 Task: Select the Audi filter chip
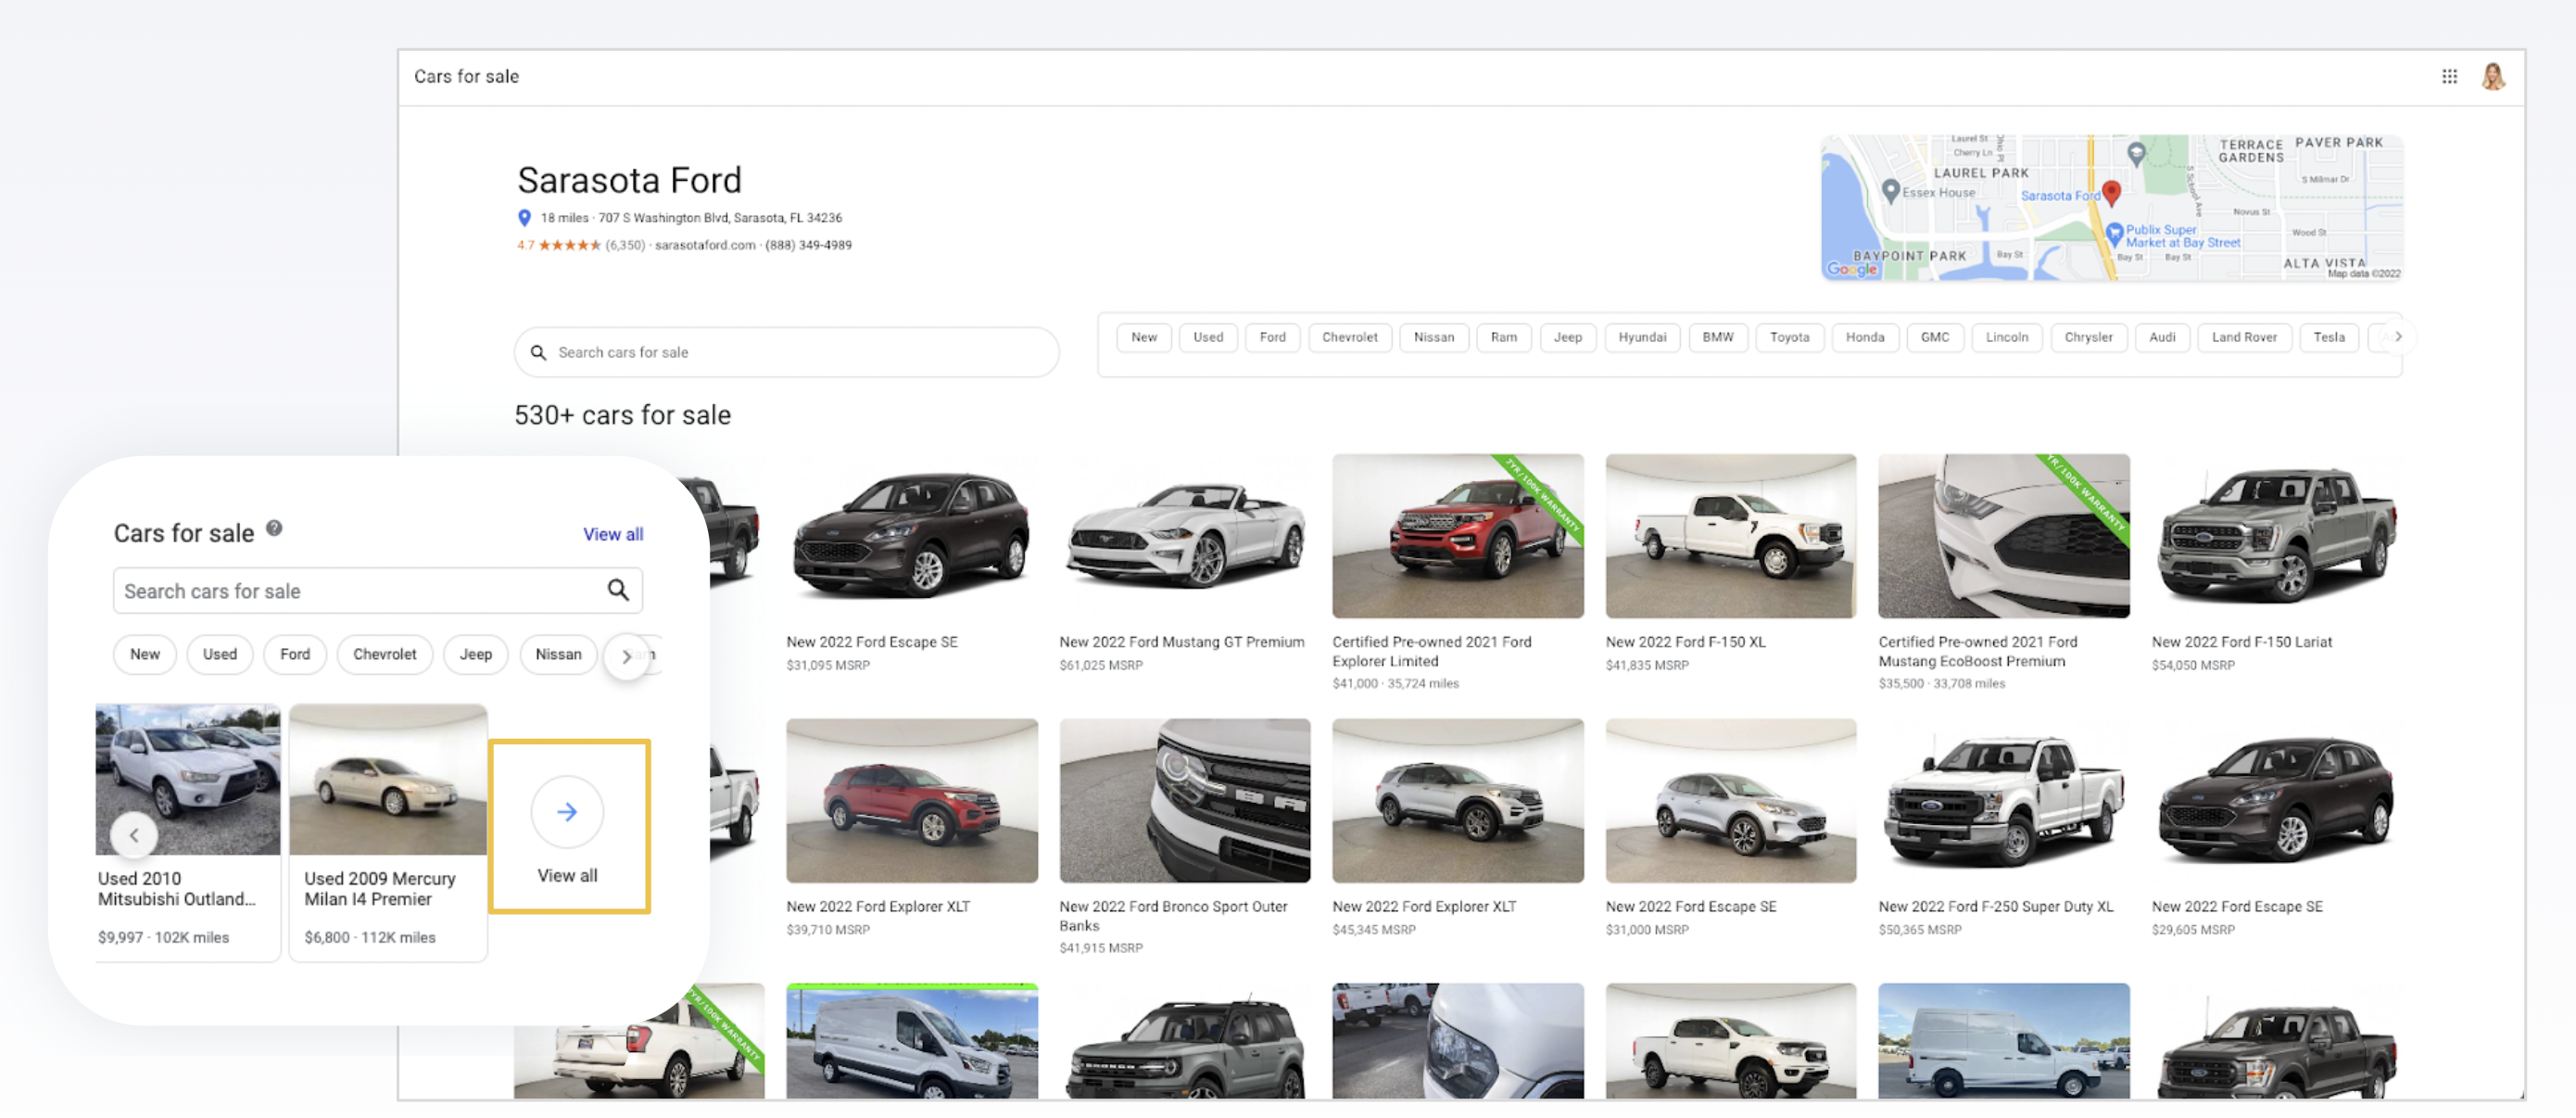[x=2161, y=338]
